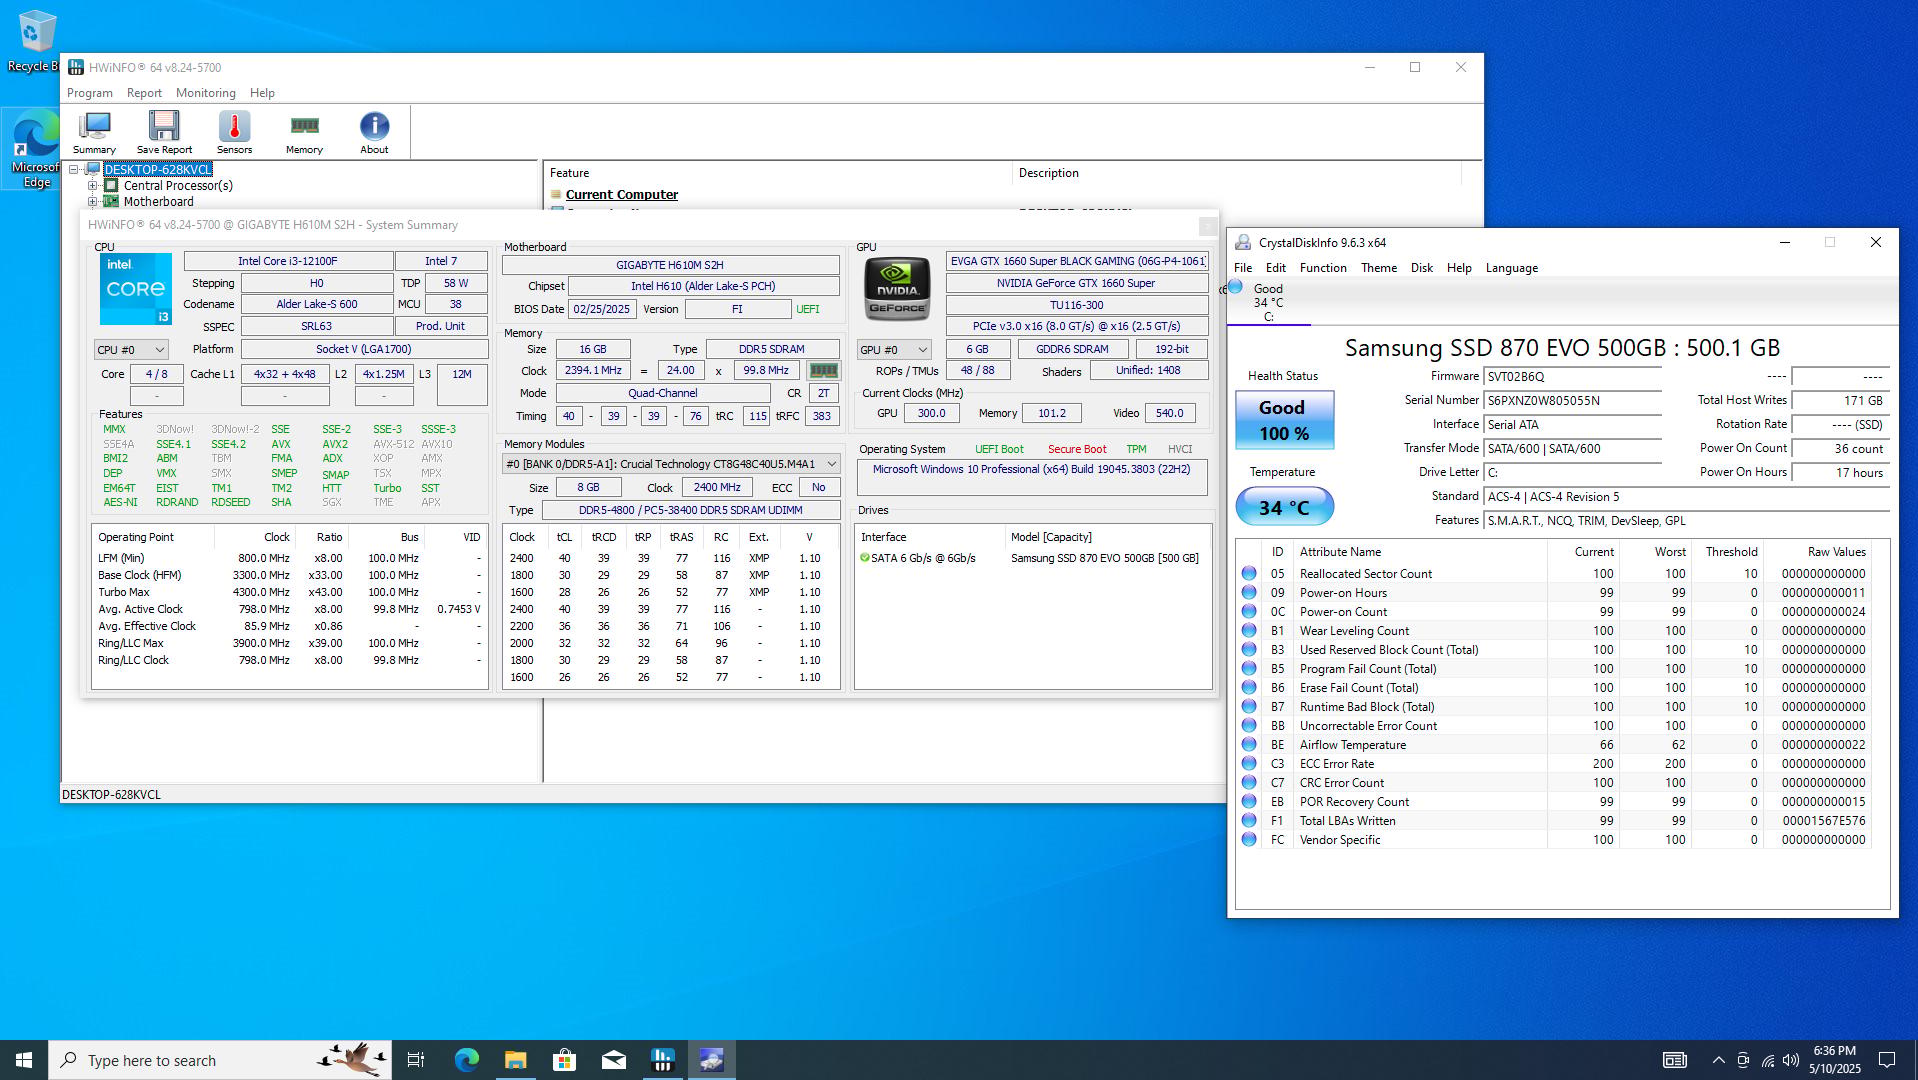The width and height of the screenshot is (1918, 1080).
Task: Click the green SATA status check icon
Action: (x=864, y=558)
